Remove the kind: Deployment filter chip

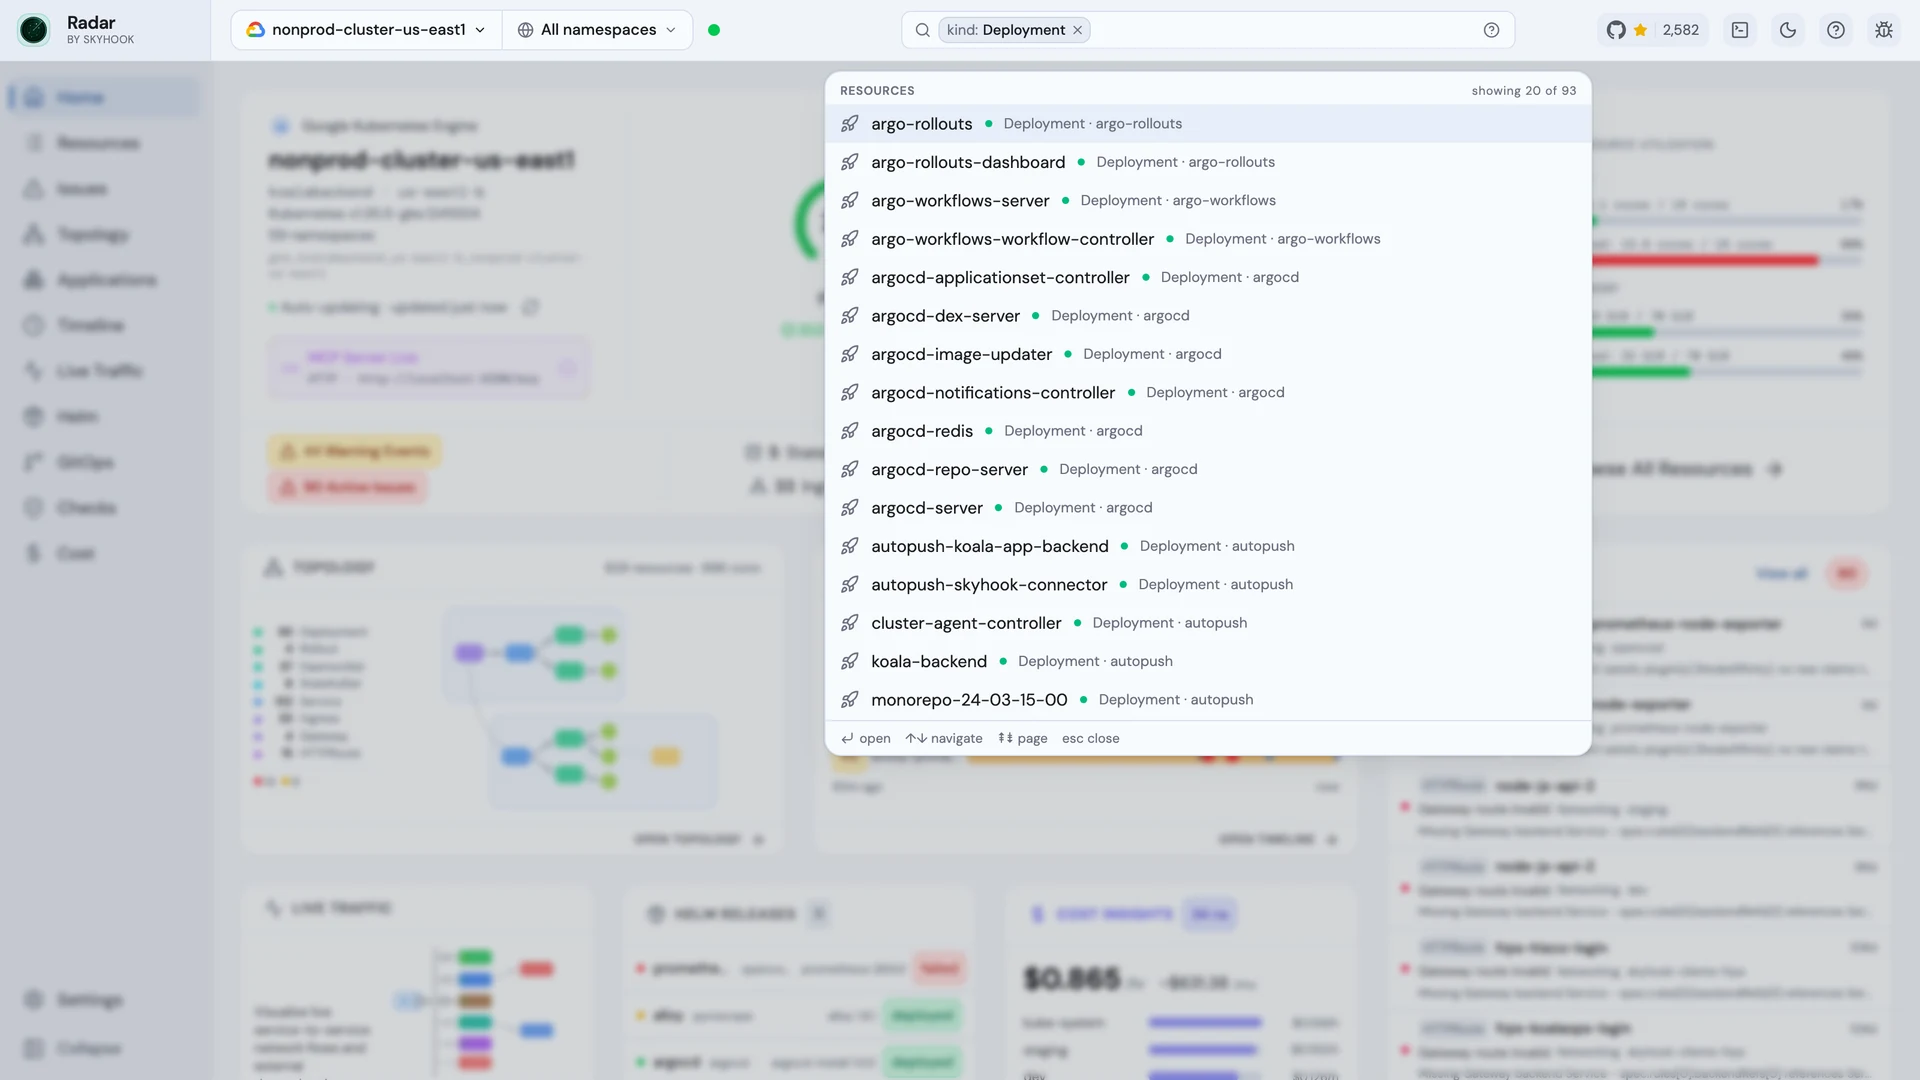(1077, 30)
